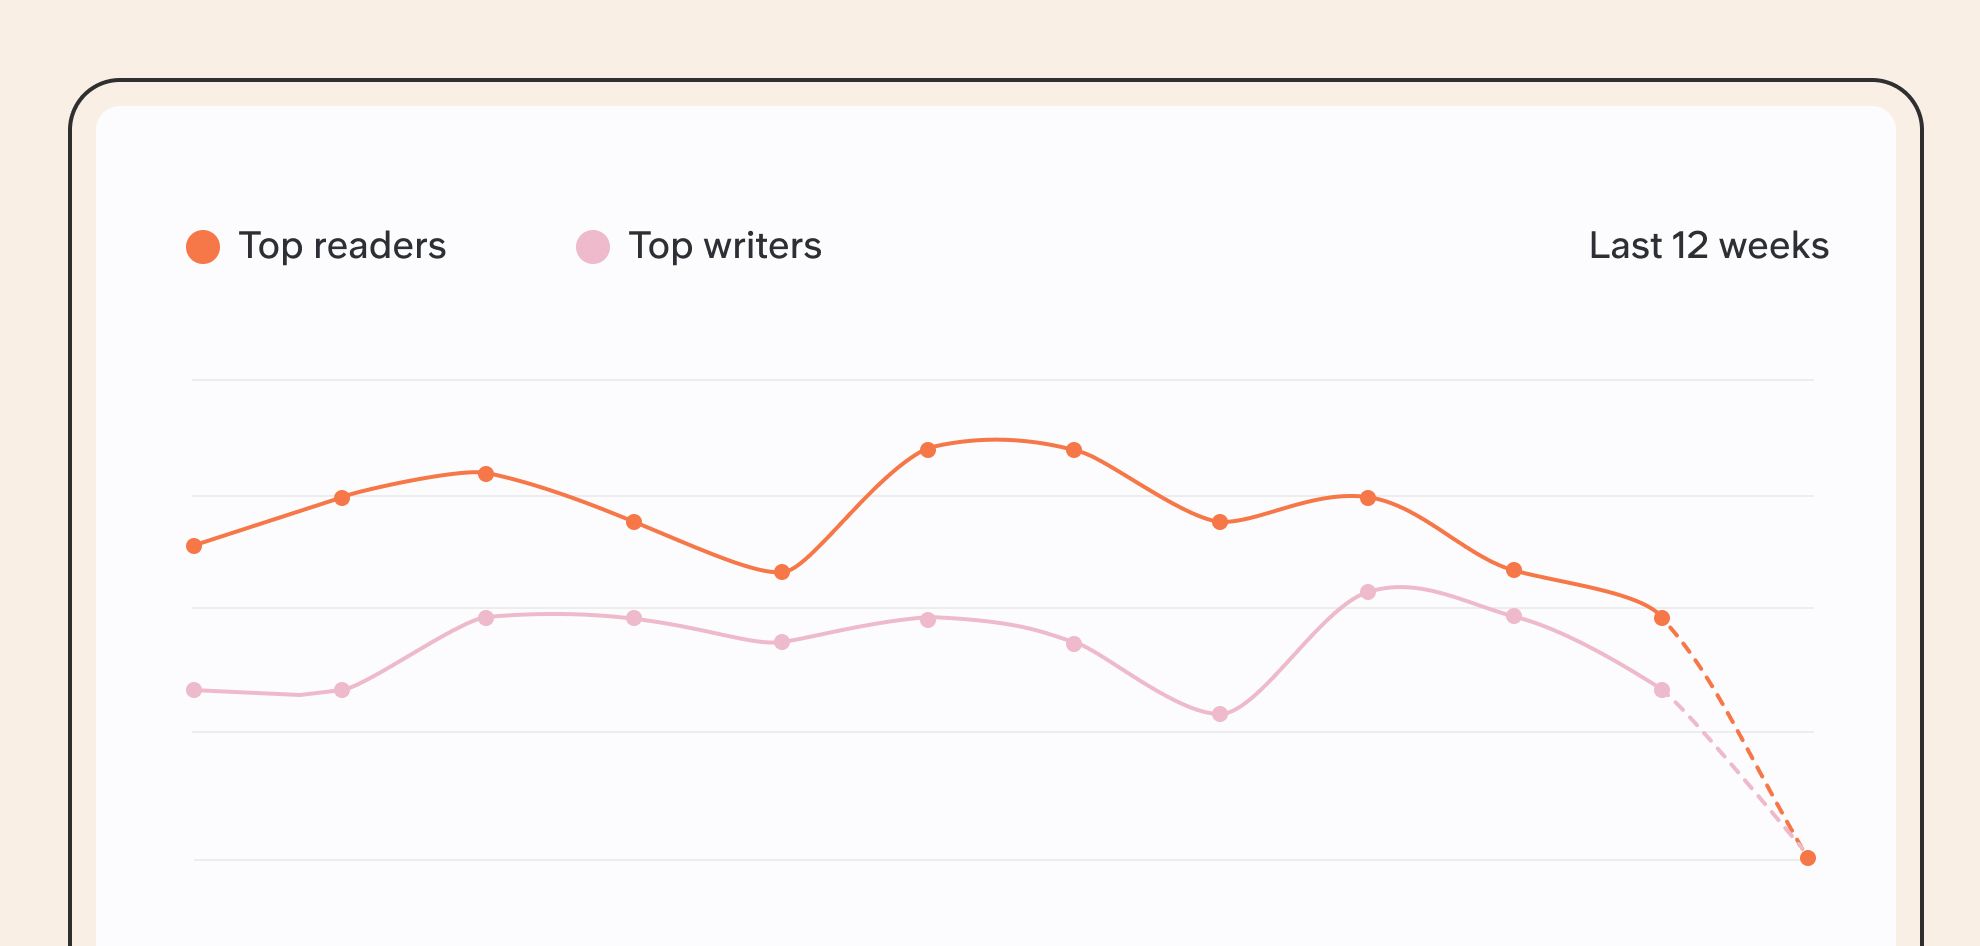Click the pink Top writers legend dot
The width and height of the screenshot is (1980, 946).
[x=593, y=247]
